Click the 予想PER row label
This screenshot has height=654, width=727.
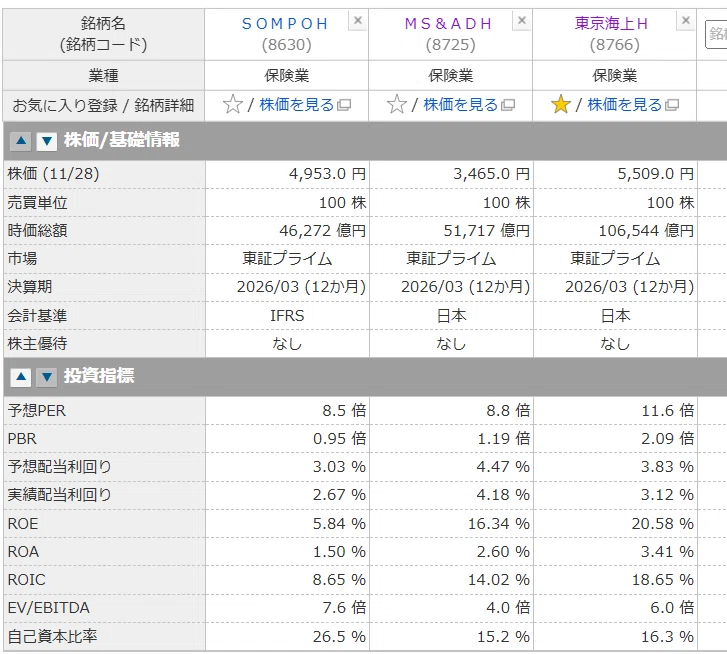tap(37, 411)
